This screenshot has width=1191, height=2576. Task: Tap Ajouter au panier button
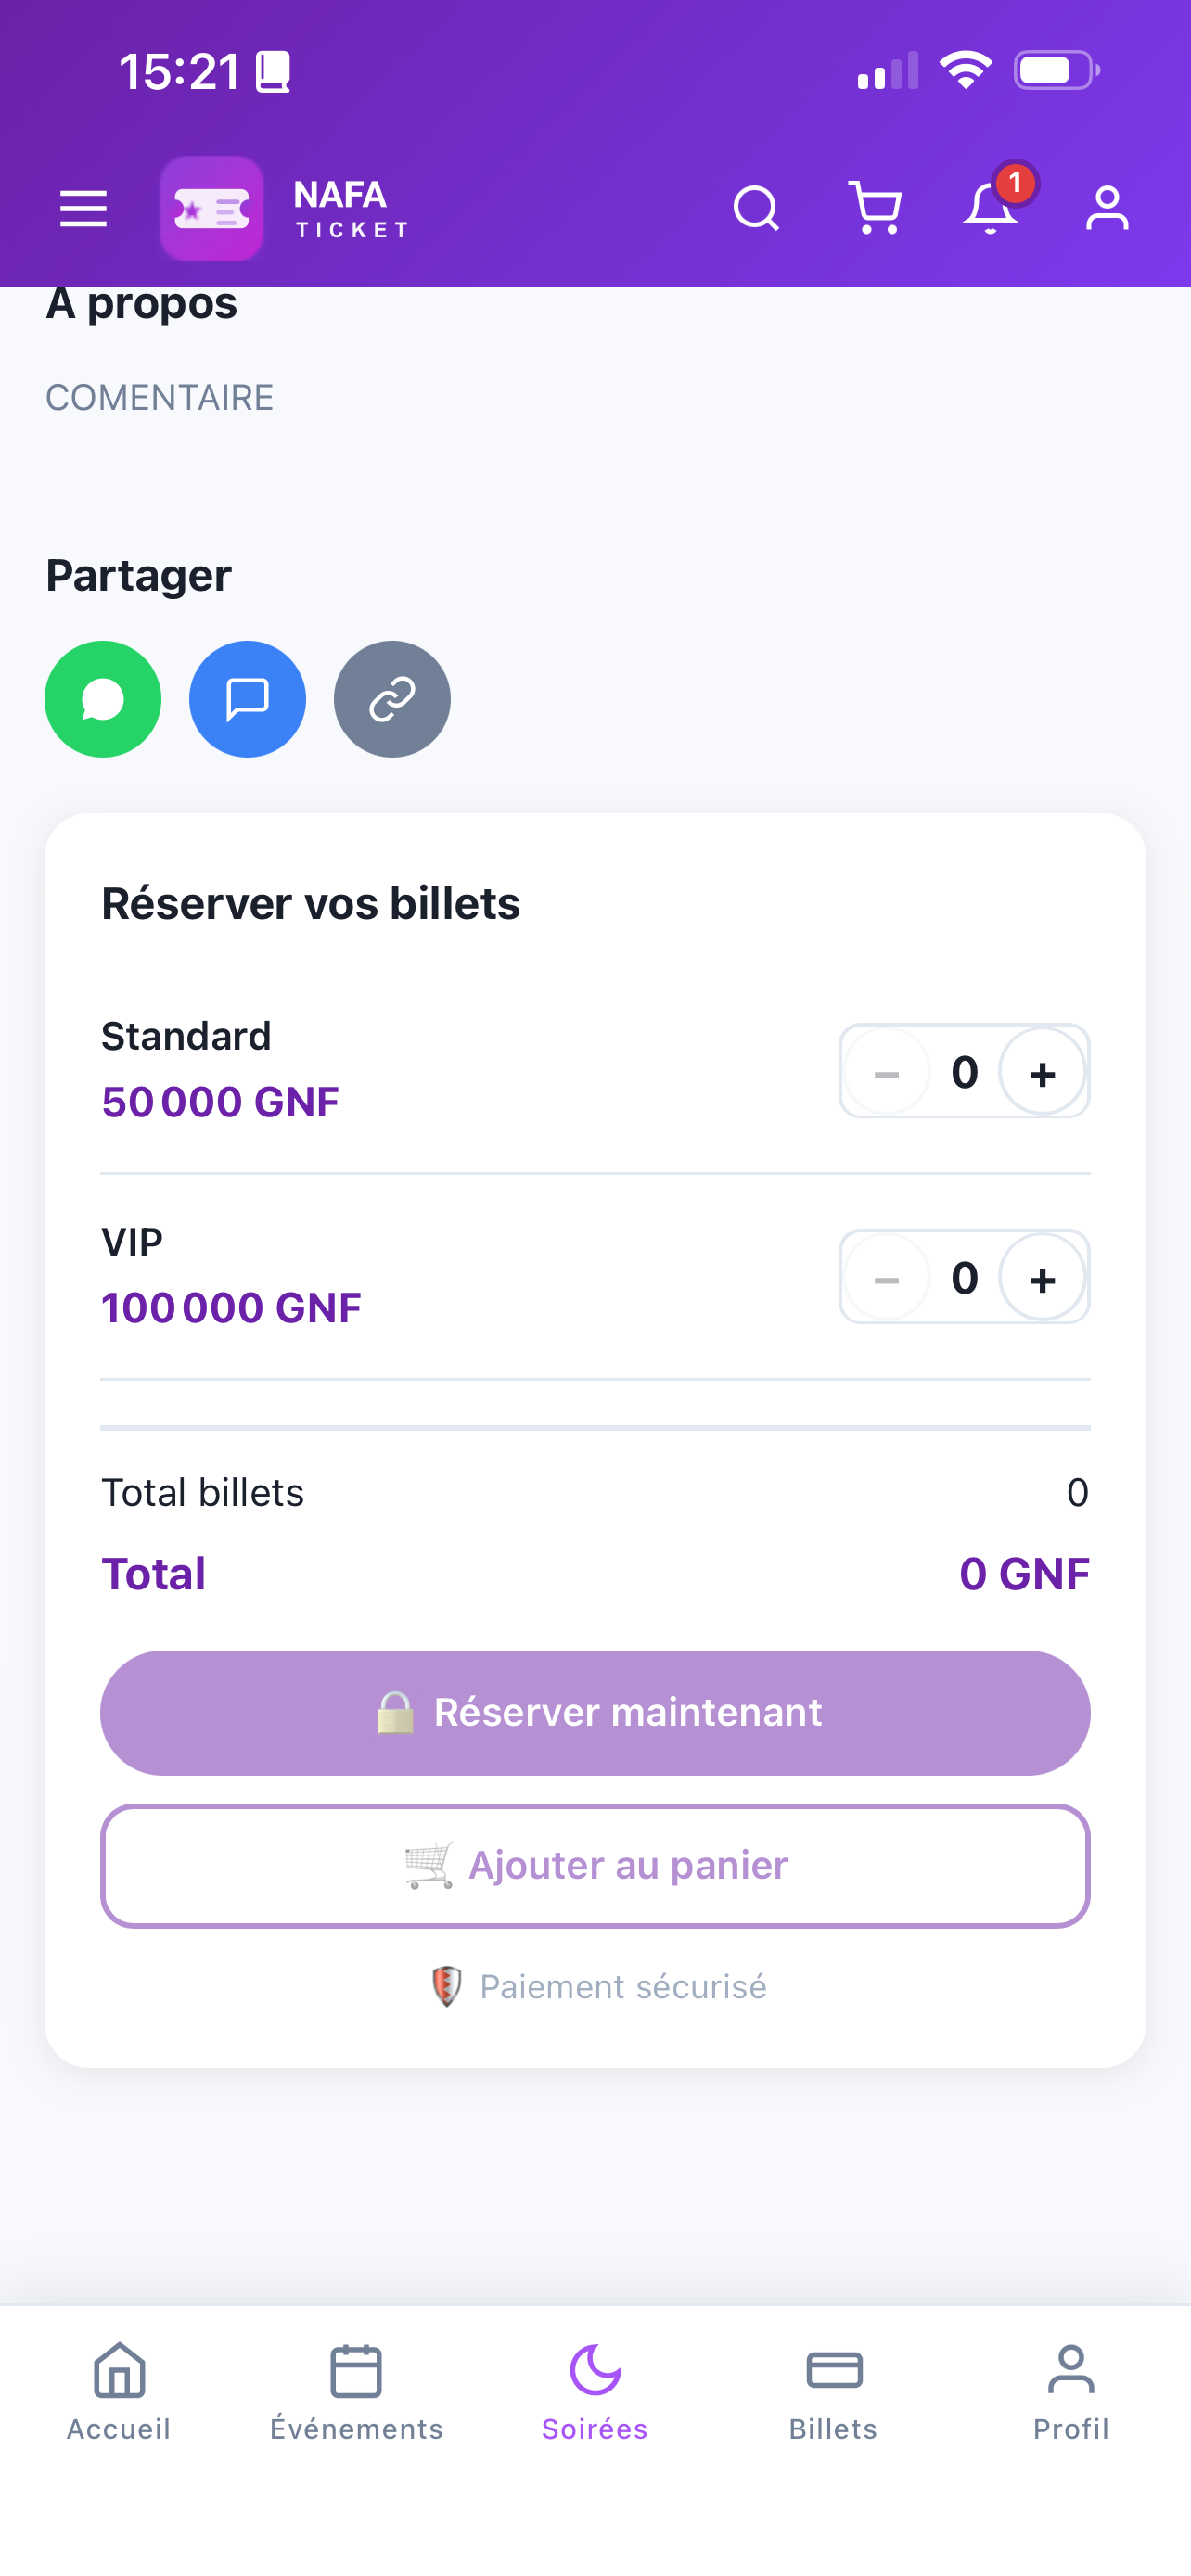point(595,1866)
